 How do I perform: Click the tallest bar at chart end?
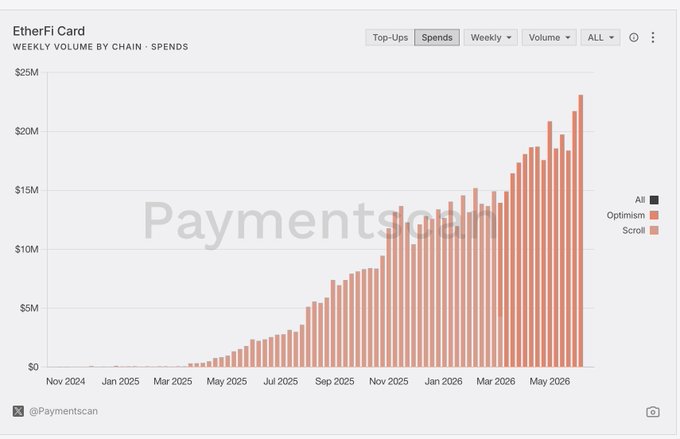tap(581, 231)
